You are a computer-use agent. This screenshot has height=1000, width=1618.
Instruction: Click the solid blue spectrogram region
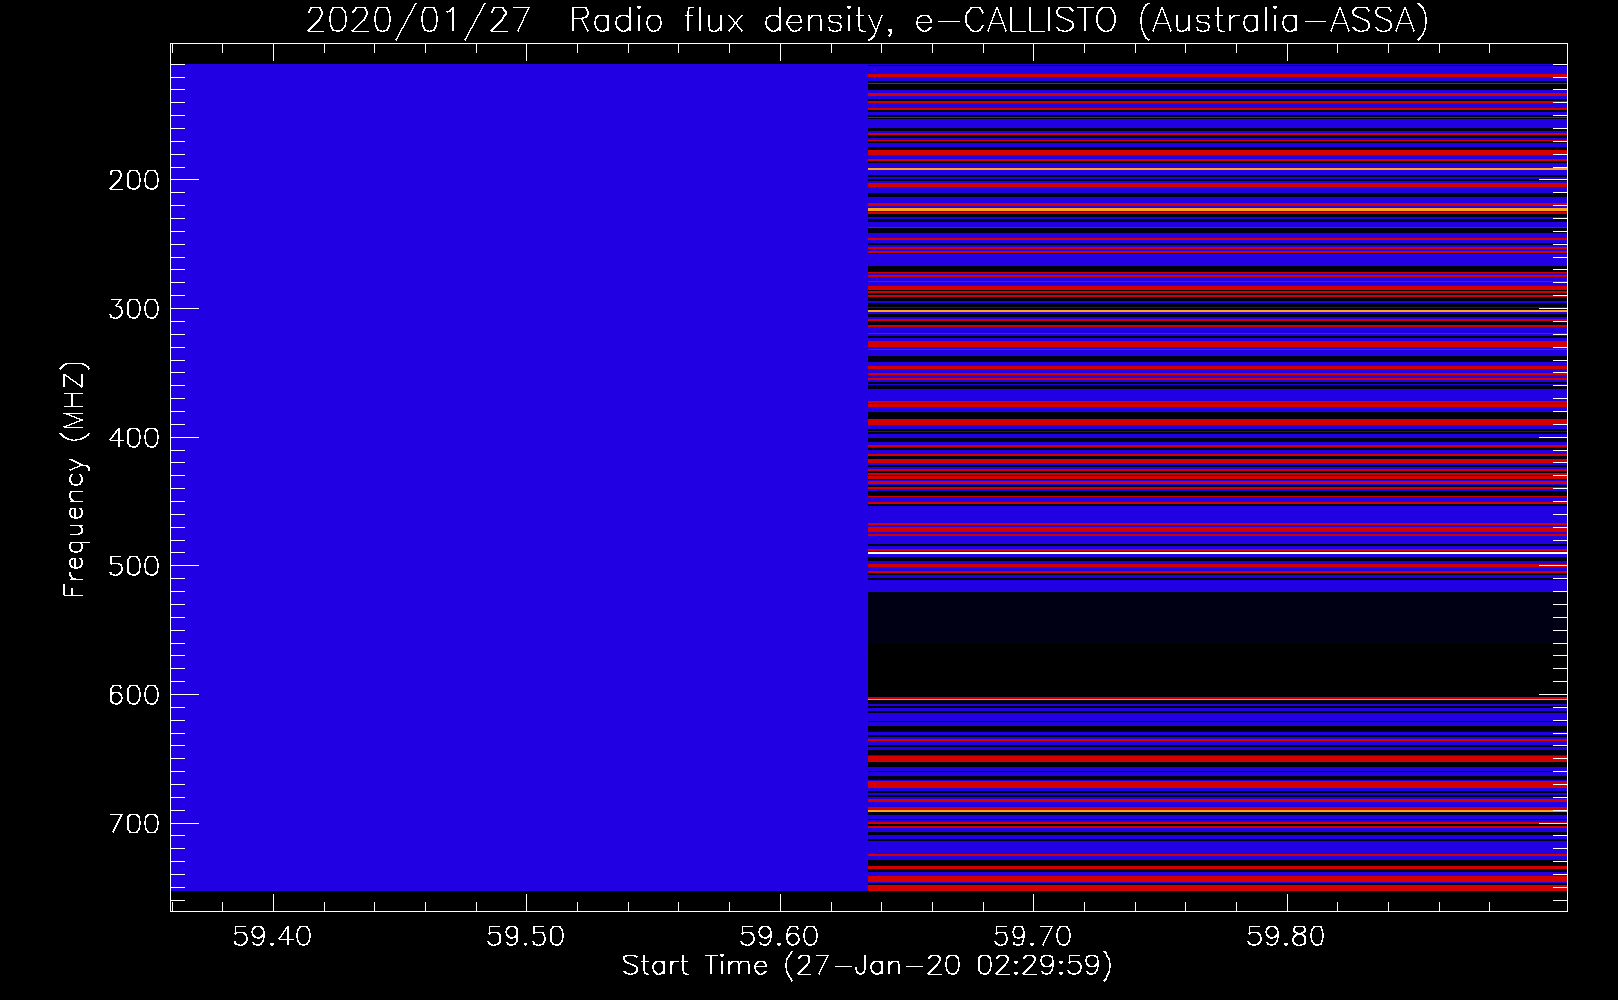pos(520,477)
